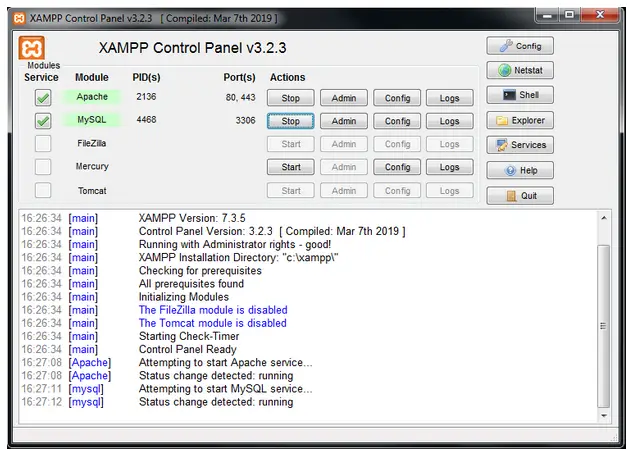Open Apache Logs menu
The width and height of the screenshot is (627, 450).
[449, 98]
